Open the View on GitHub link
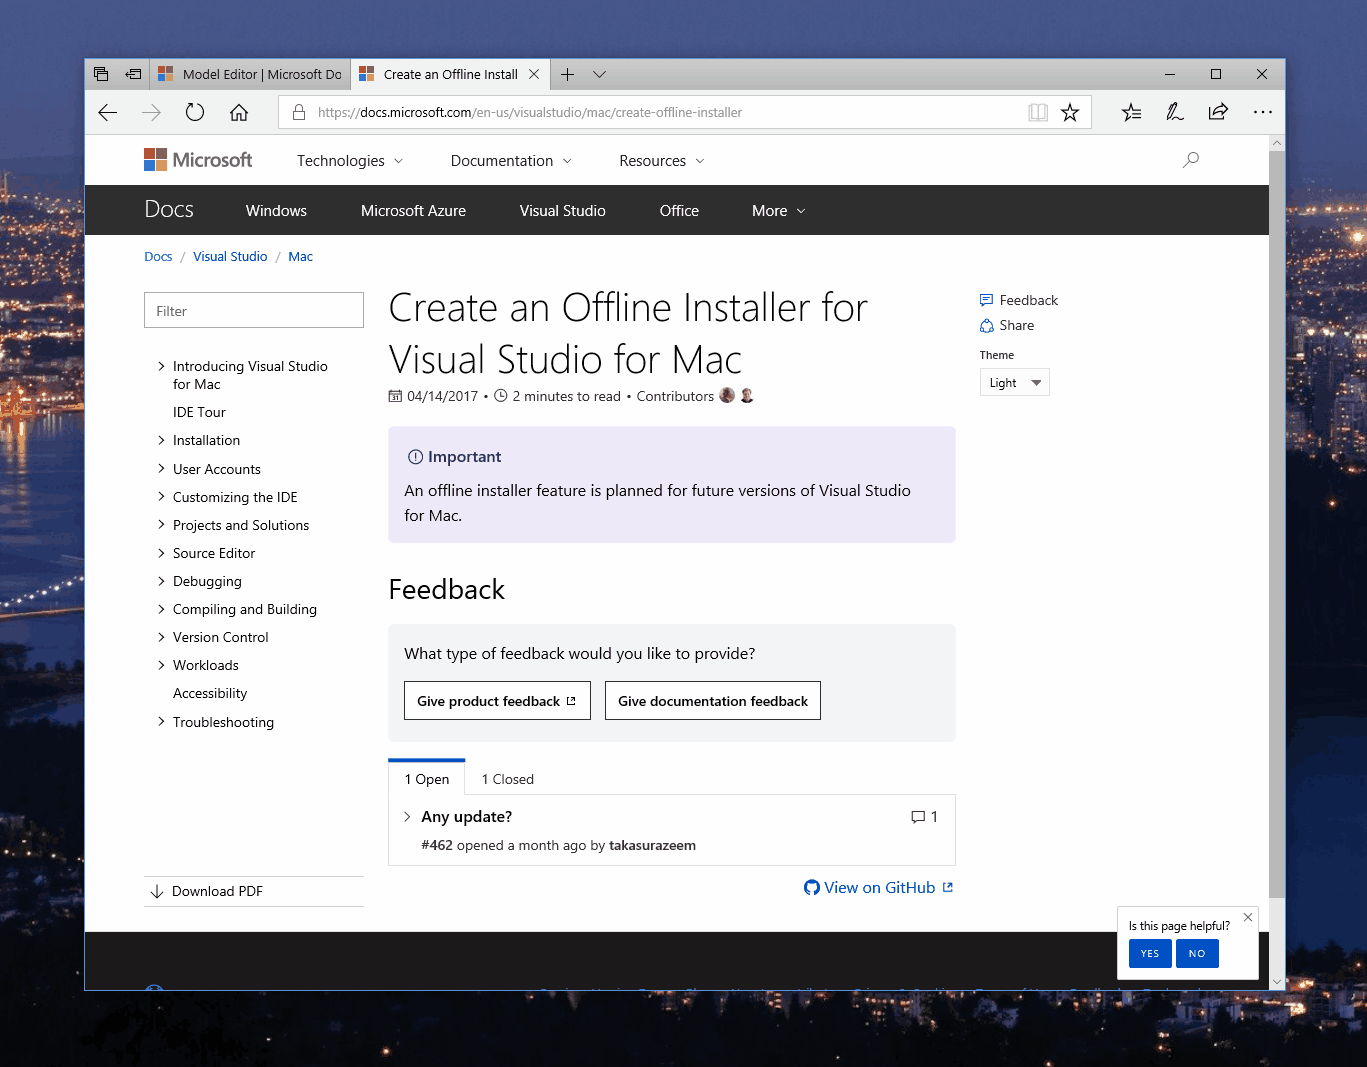 (879, 888)
